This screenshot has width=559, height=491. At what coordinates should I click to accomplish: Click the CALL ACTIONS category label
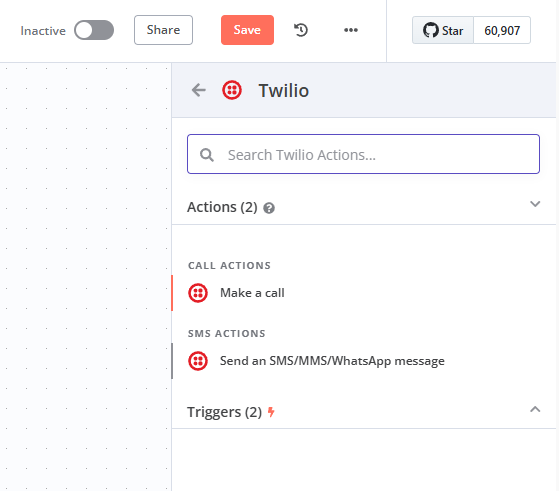229,265
